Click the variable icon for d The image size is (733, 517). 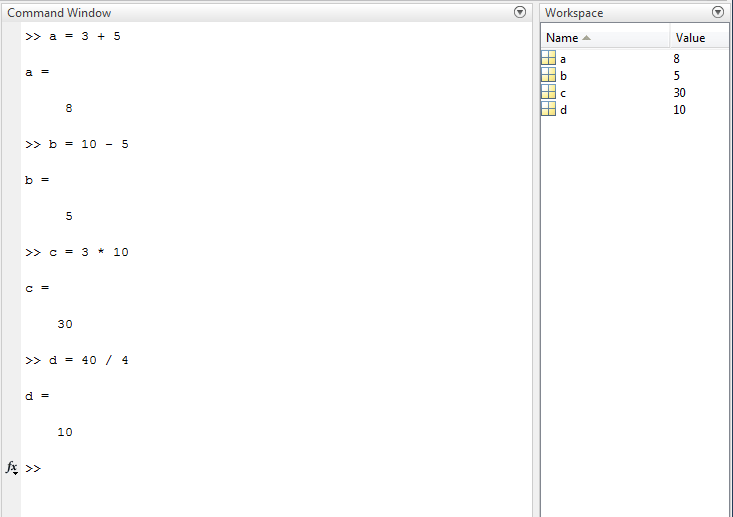pyautogui.click(x=548, y=109)
